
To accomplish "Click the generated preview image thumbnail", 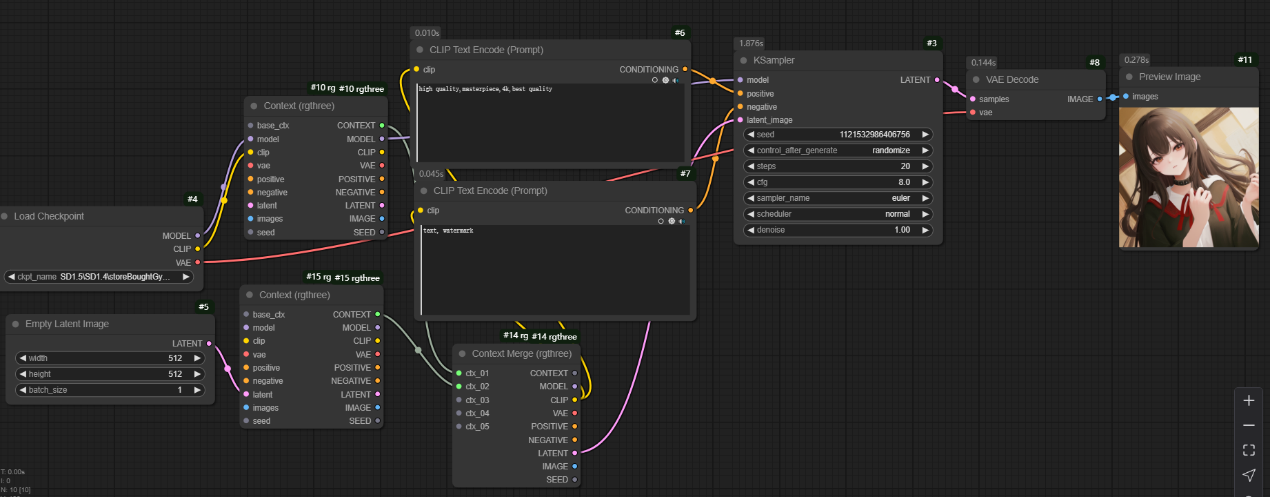I will pyautogui.click(x=1188, y=177).
